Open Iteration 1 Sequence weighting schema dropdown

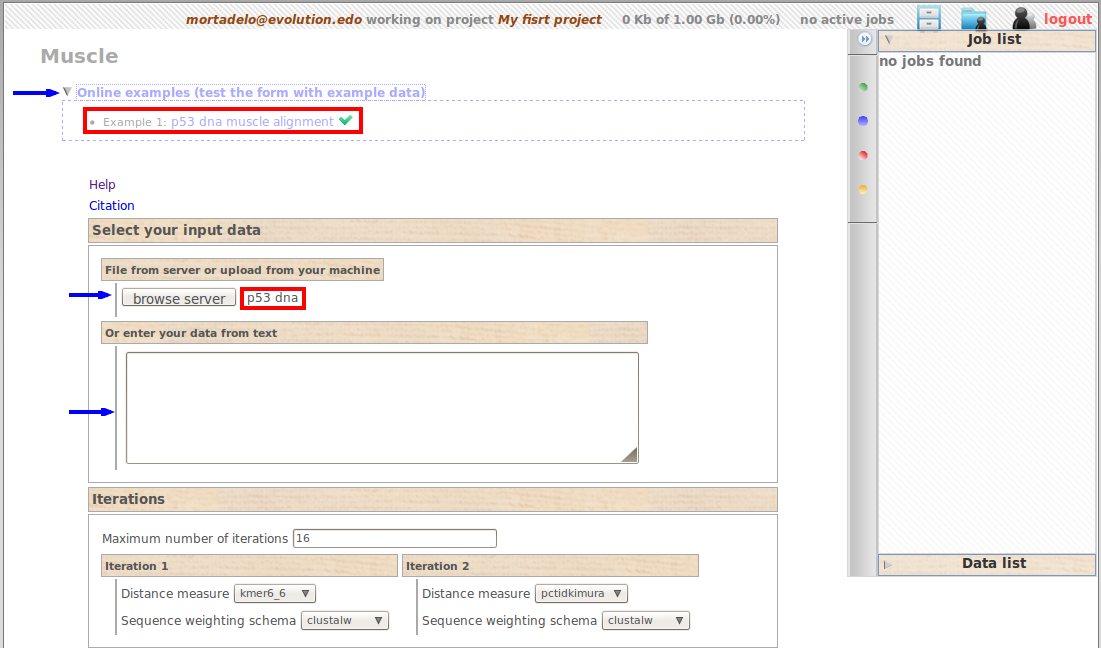pyautogui.click(x=344, y=621)
